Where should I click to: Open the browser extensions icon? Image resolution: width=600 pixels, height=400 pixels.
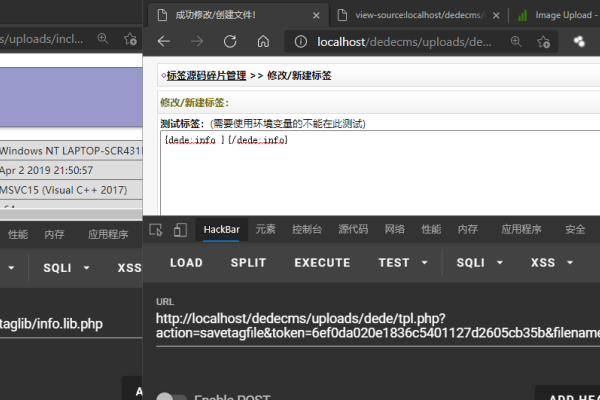tap(579, 41)
